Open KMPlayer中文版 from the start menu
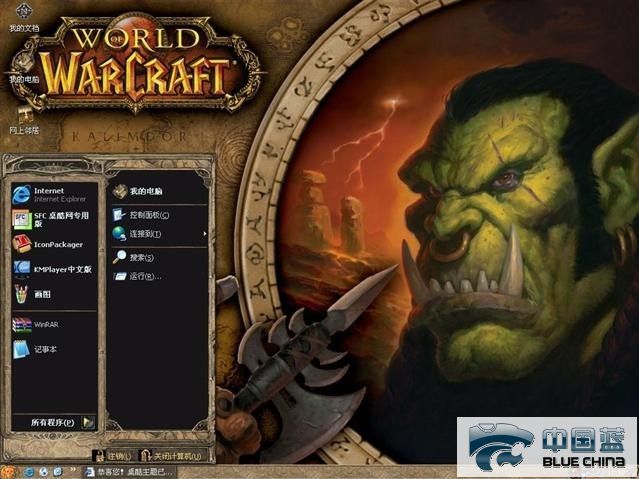Screen dimensions: 639x479 click(x=54, y=269)
